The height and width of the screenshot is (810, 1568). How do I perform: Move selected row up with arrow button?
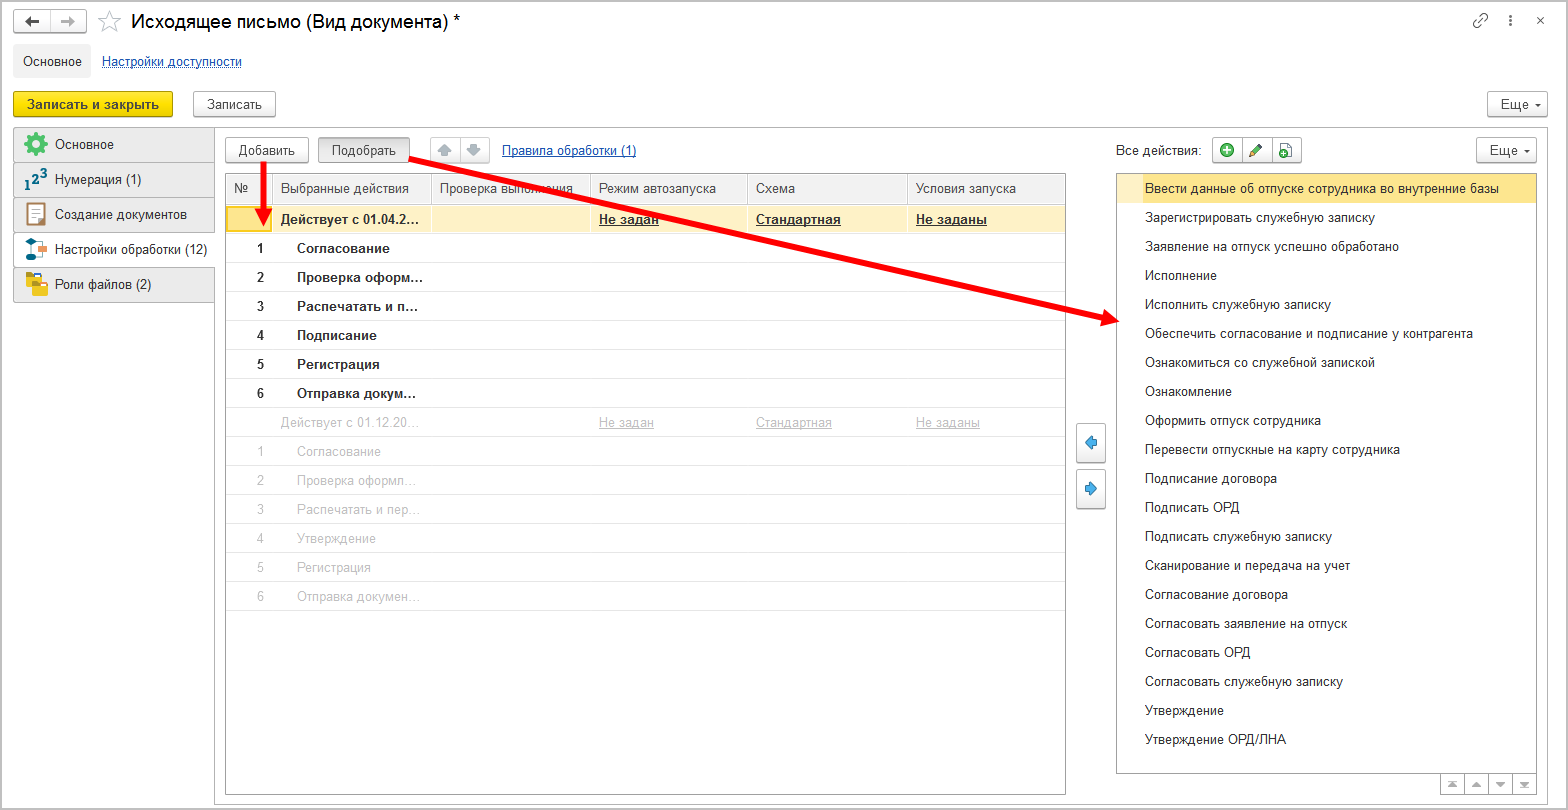click(x=445, y=151)
